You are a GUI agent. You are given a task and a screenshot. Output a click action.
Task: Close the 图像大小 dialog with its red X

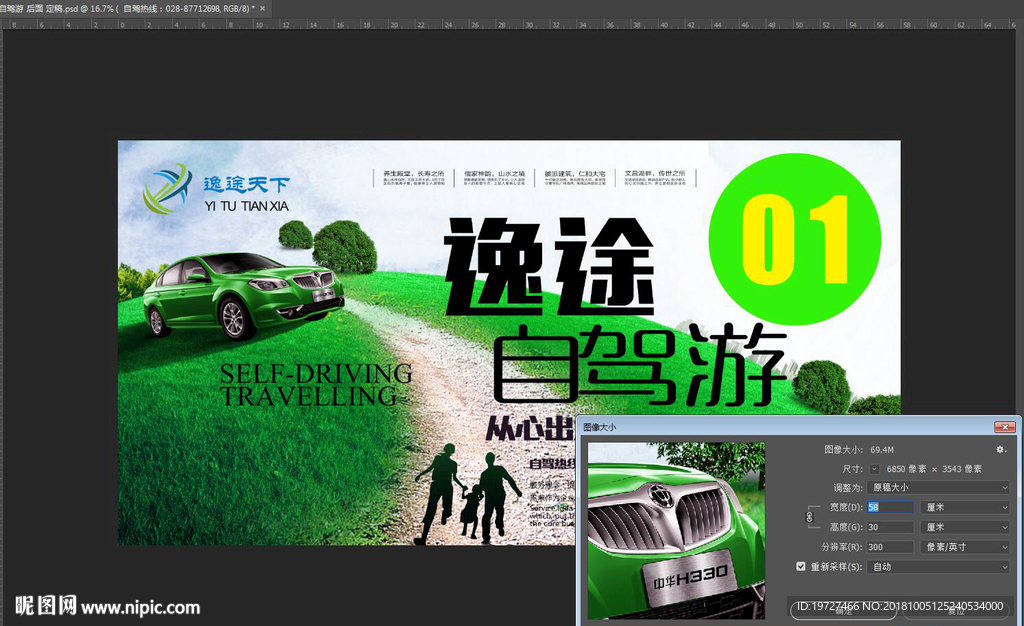click(x=1004, y=426)
